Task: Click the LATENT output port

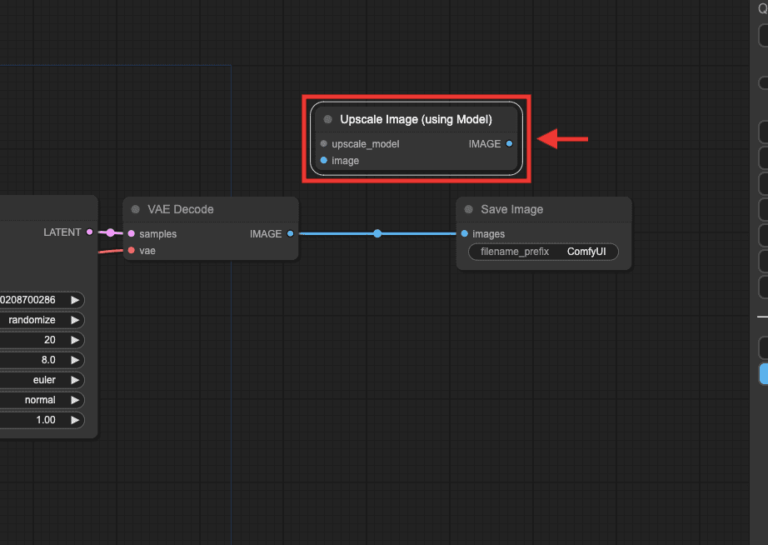Action: point(90,232)
